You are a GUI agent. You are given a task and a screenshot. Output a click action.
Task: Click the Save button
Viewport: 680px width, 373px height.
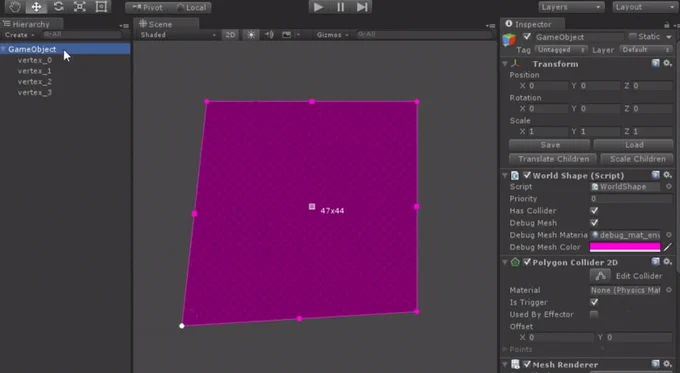pos(549,145)
